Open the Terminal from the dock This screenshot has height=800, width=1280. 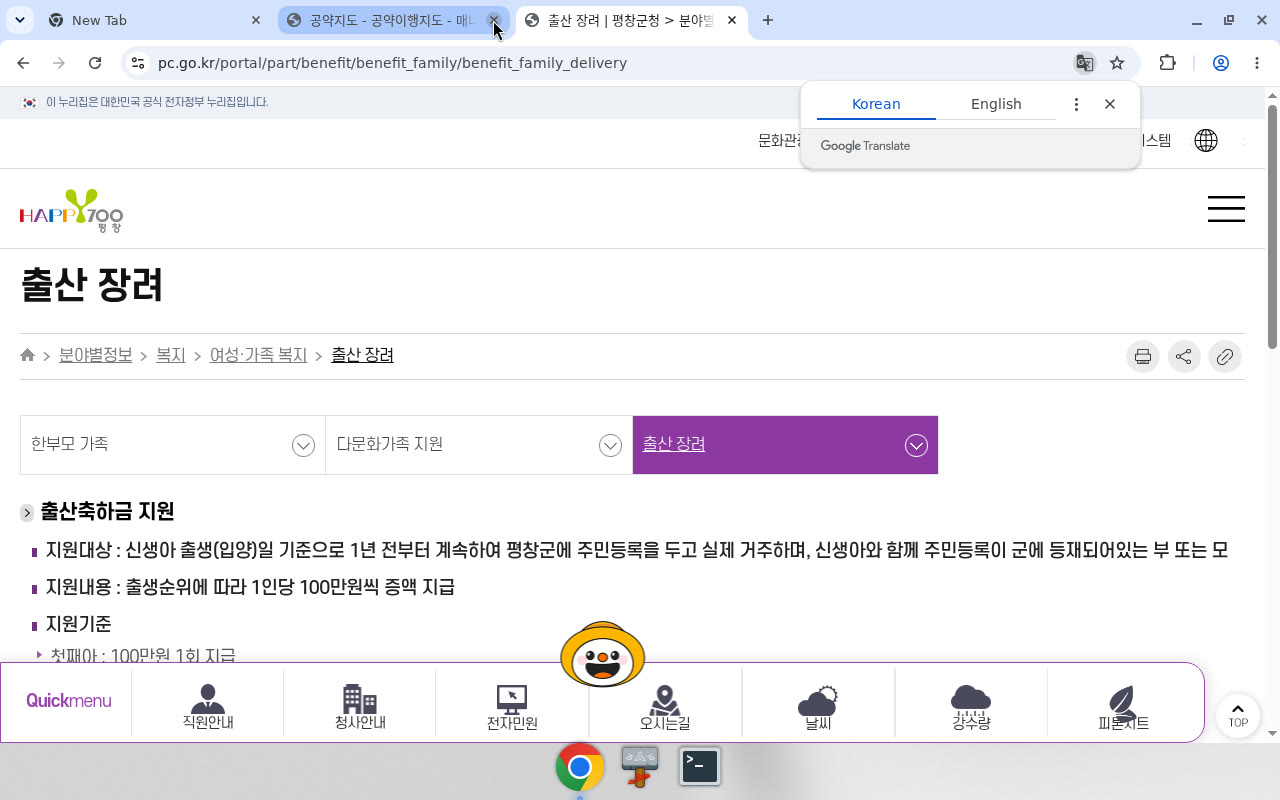coord(700,766)
